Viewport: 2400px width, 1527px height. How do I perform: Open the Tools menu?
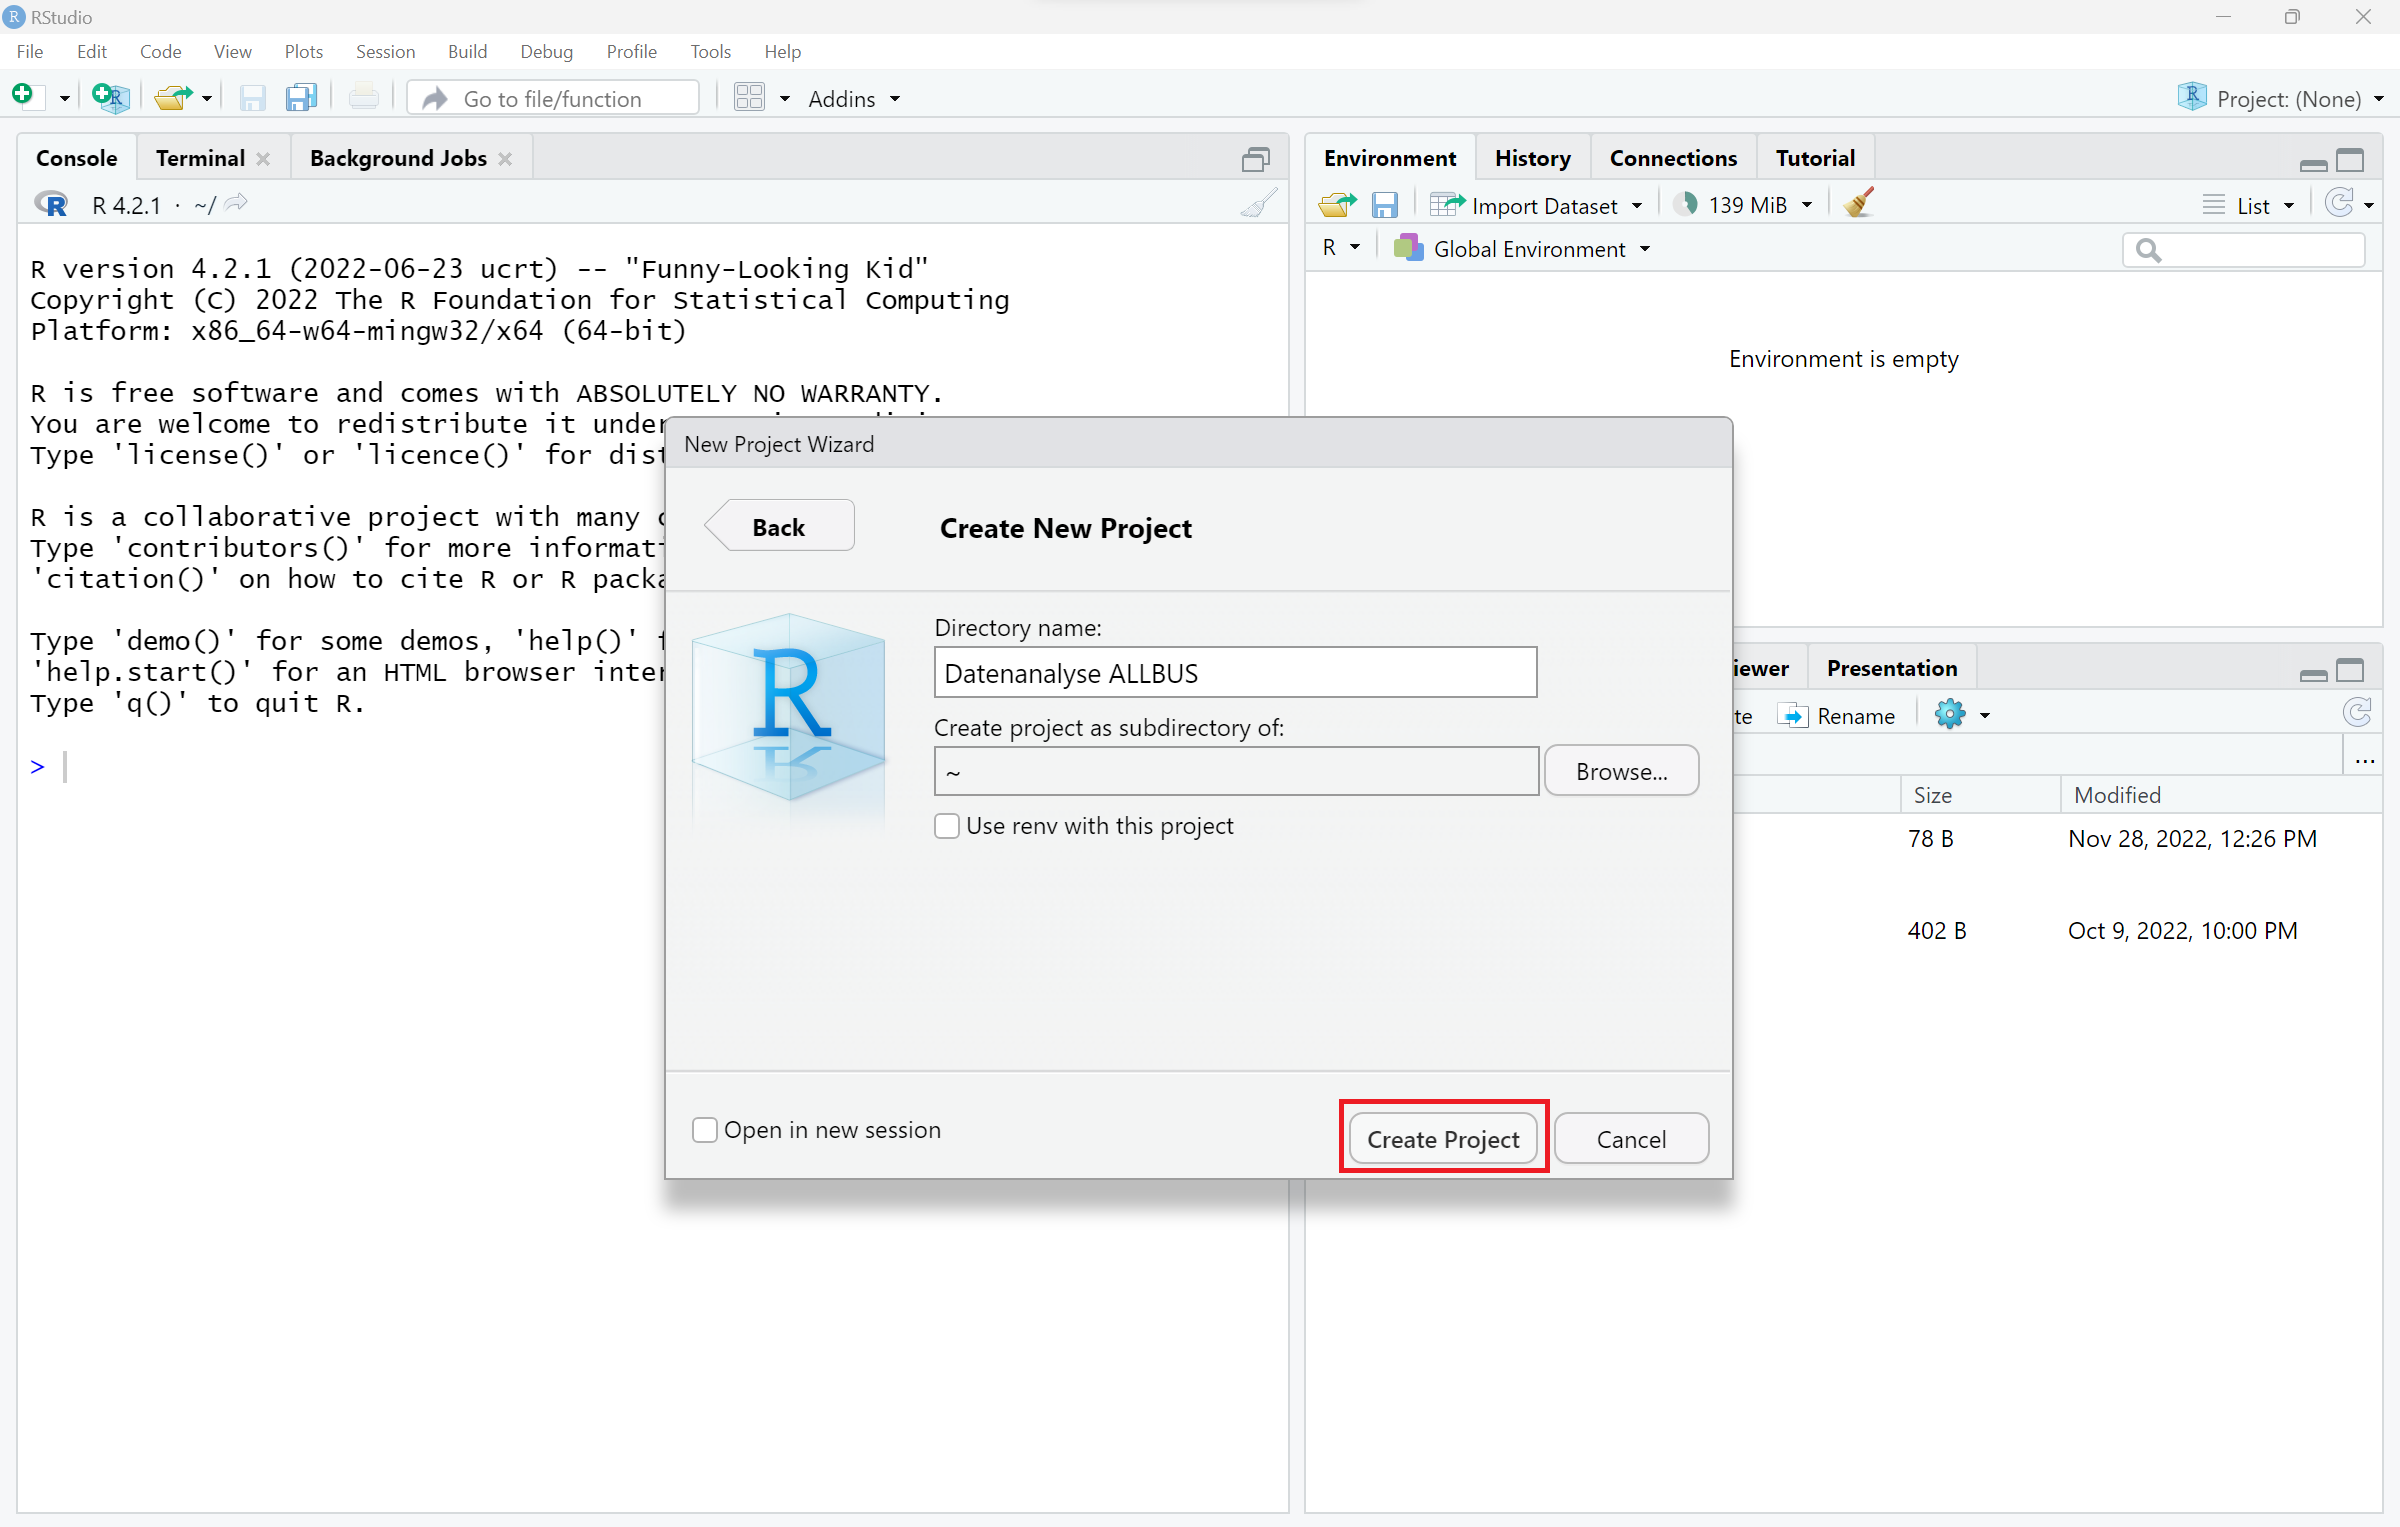point(710,51)
